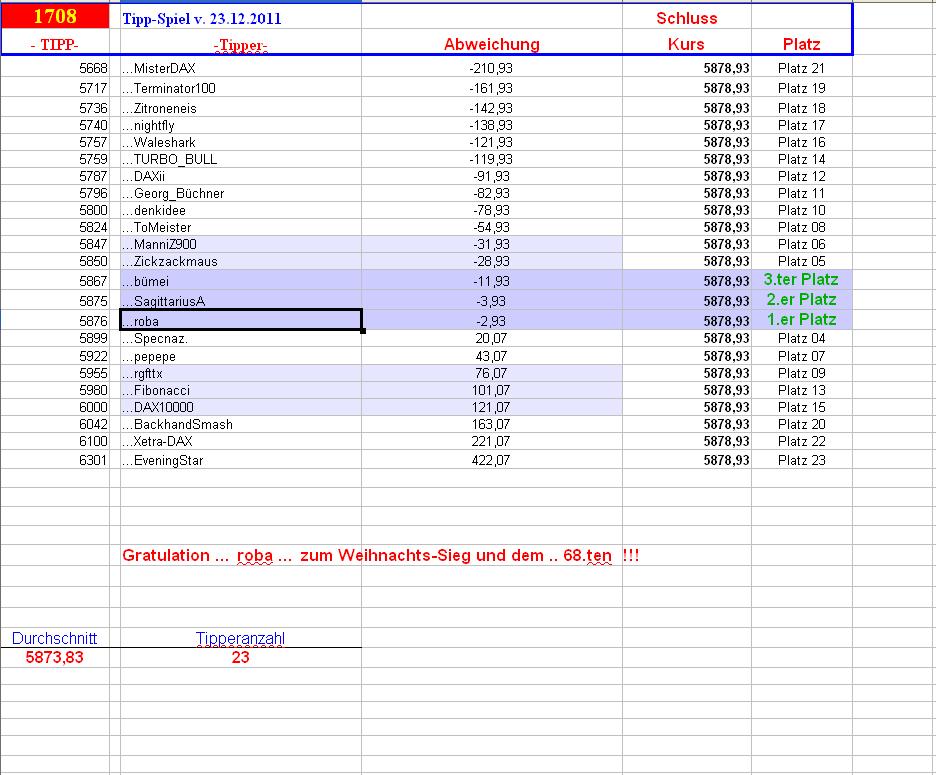Click the -Tipper- column header
936x775 pixels.
(240, 44)
